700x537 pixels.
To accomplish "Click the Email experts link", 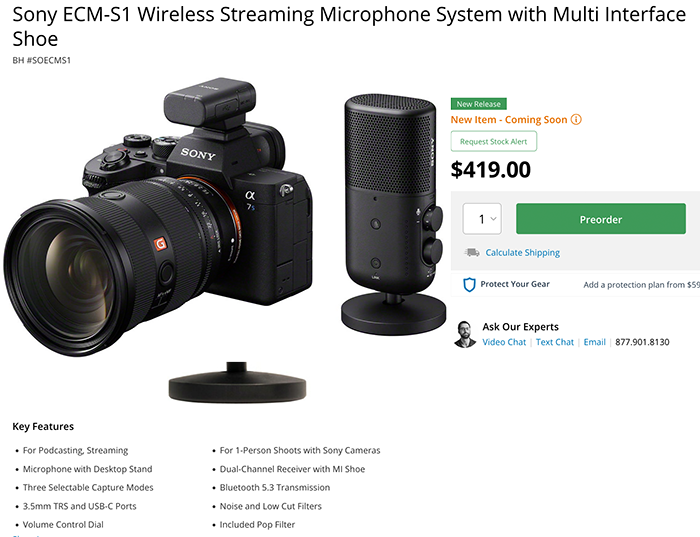I will pos(595,342).
